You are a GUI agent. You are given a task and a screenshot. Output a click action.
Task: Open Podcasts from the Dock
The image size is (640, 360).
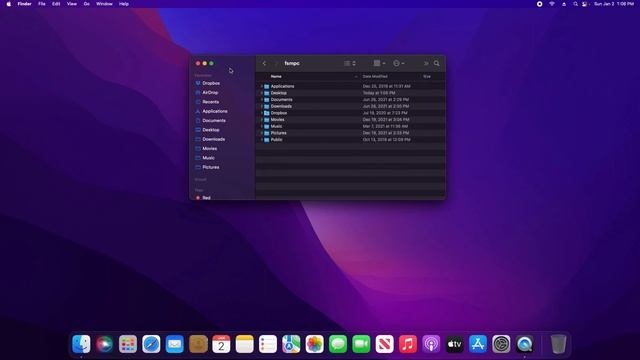(431, 344)
